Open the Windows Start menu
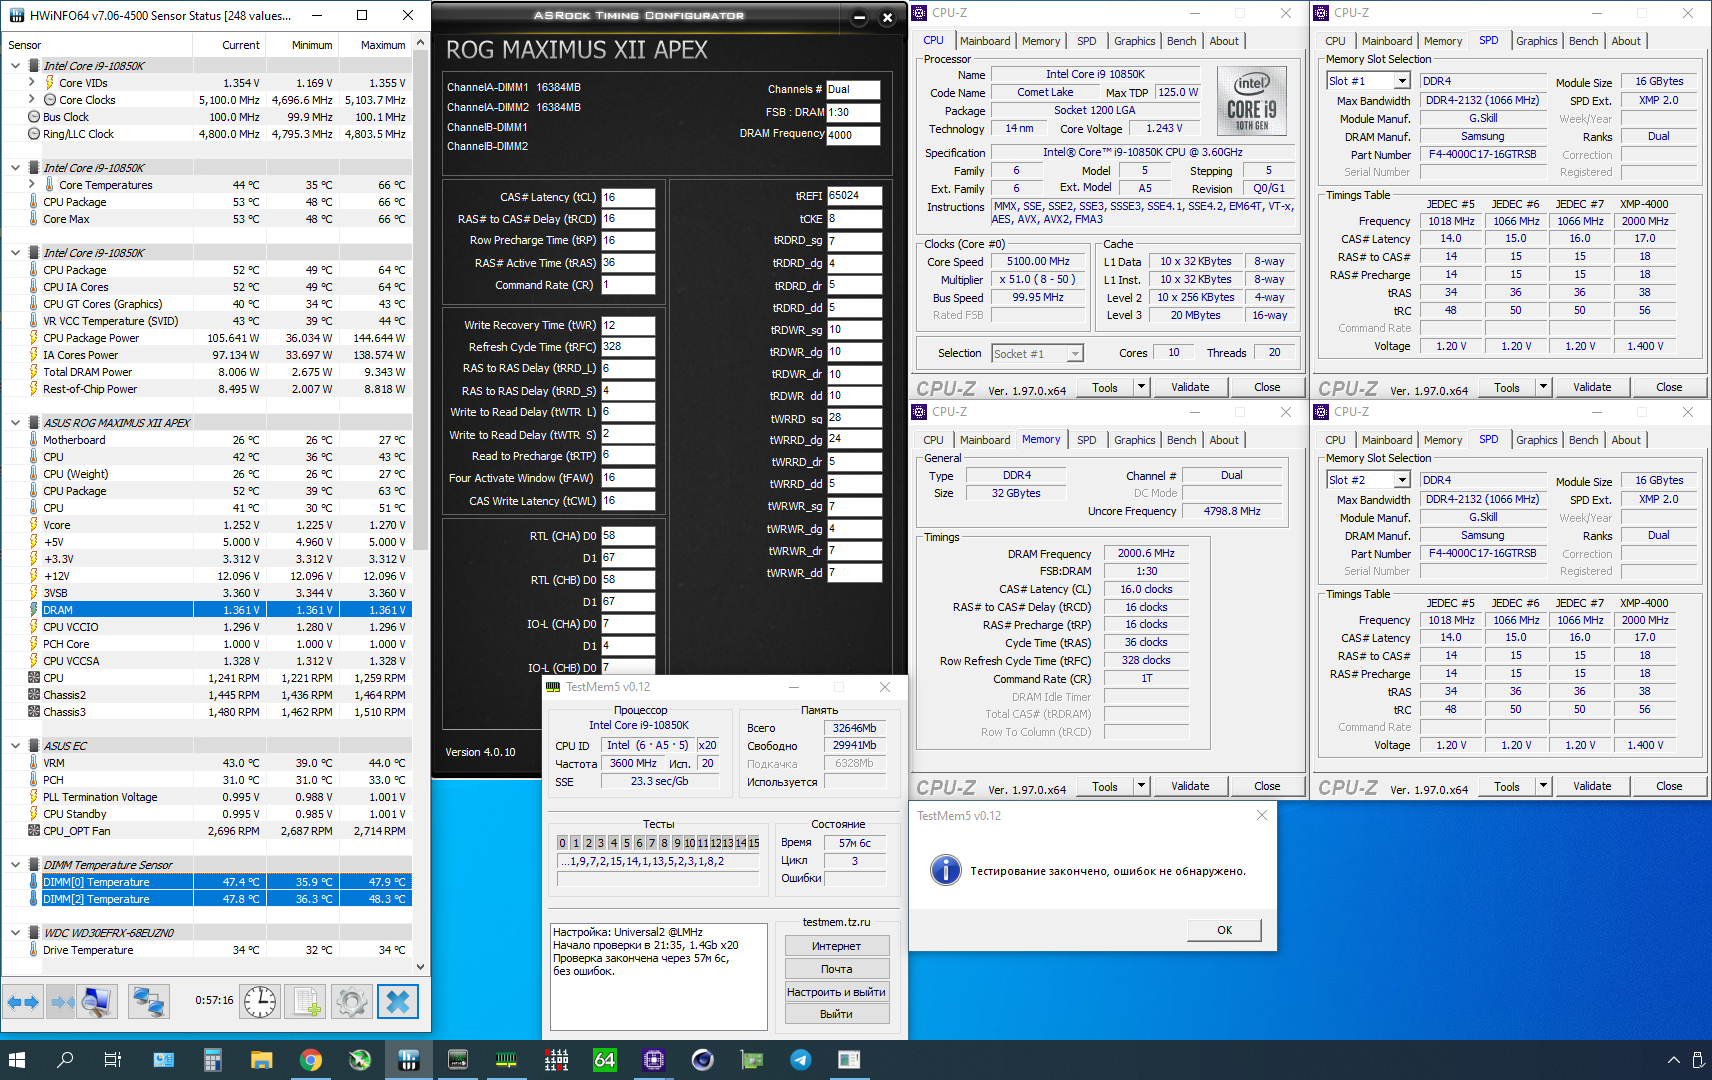 [17, 1060]
